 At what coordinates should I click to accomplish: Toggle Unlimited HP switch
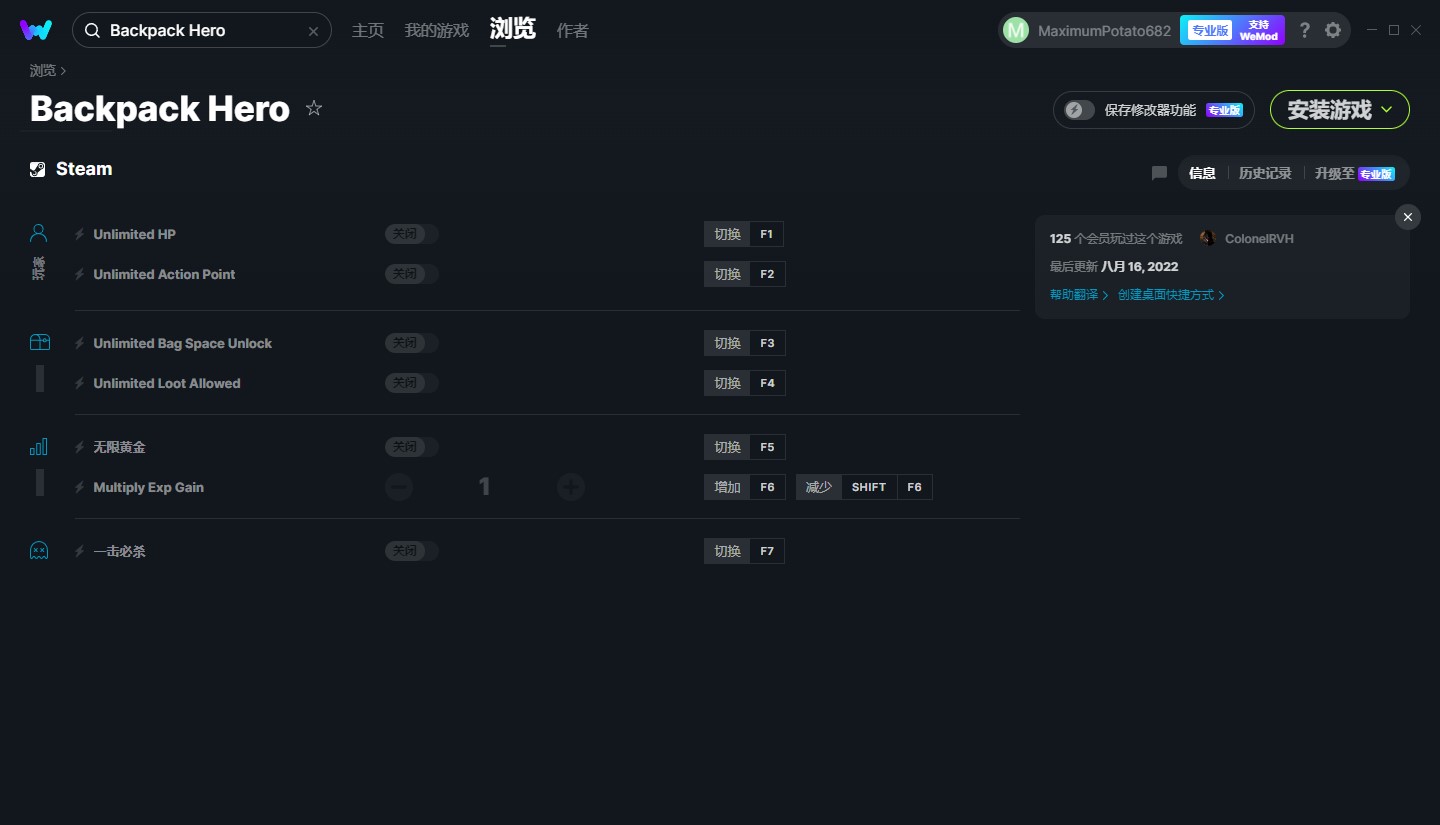click(412, 234)
